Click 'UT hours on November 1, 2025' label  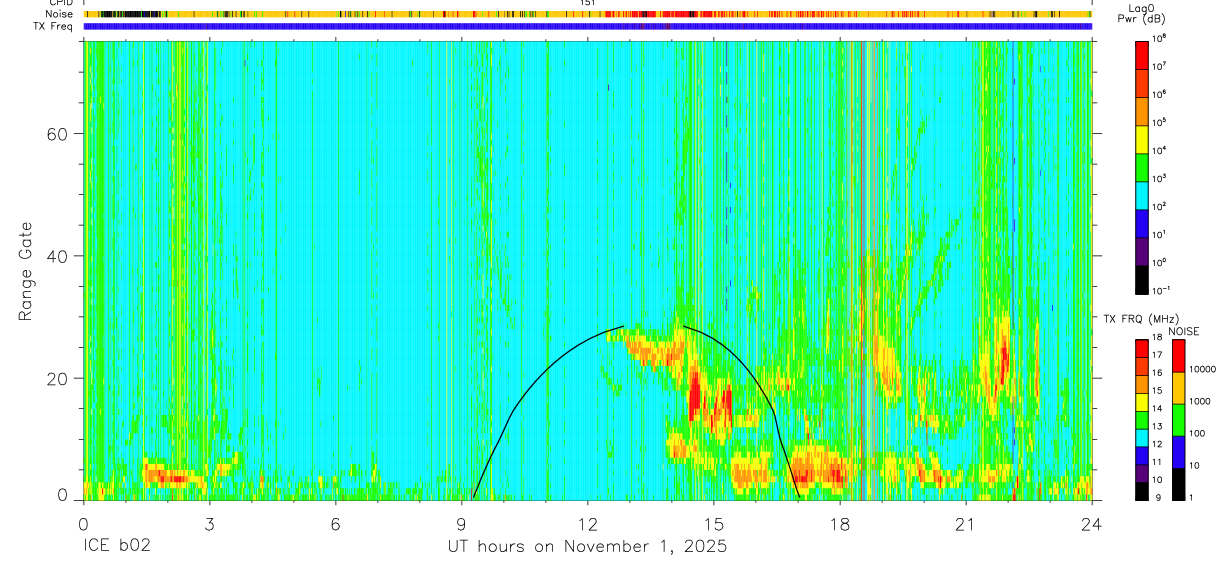click(587, 547)
